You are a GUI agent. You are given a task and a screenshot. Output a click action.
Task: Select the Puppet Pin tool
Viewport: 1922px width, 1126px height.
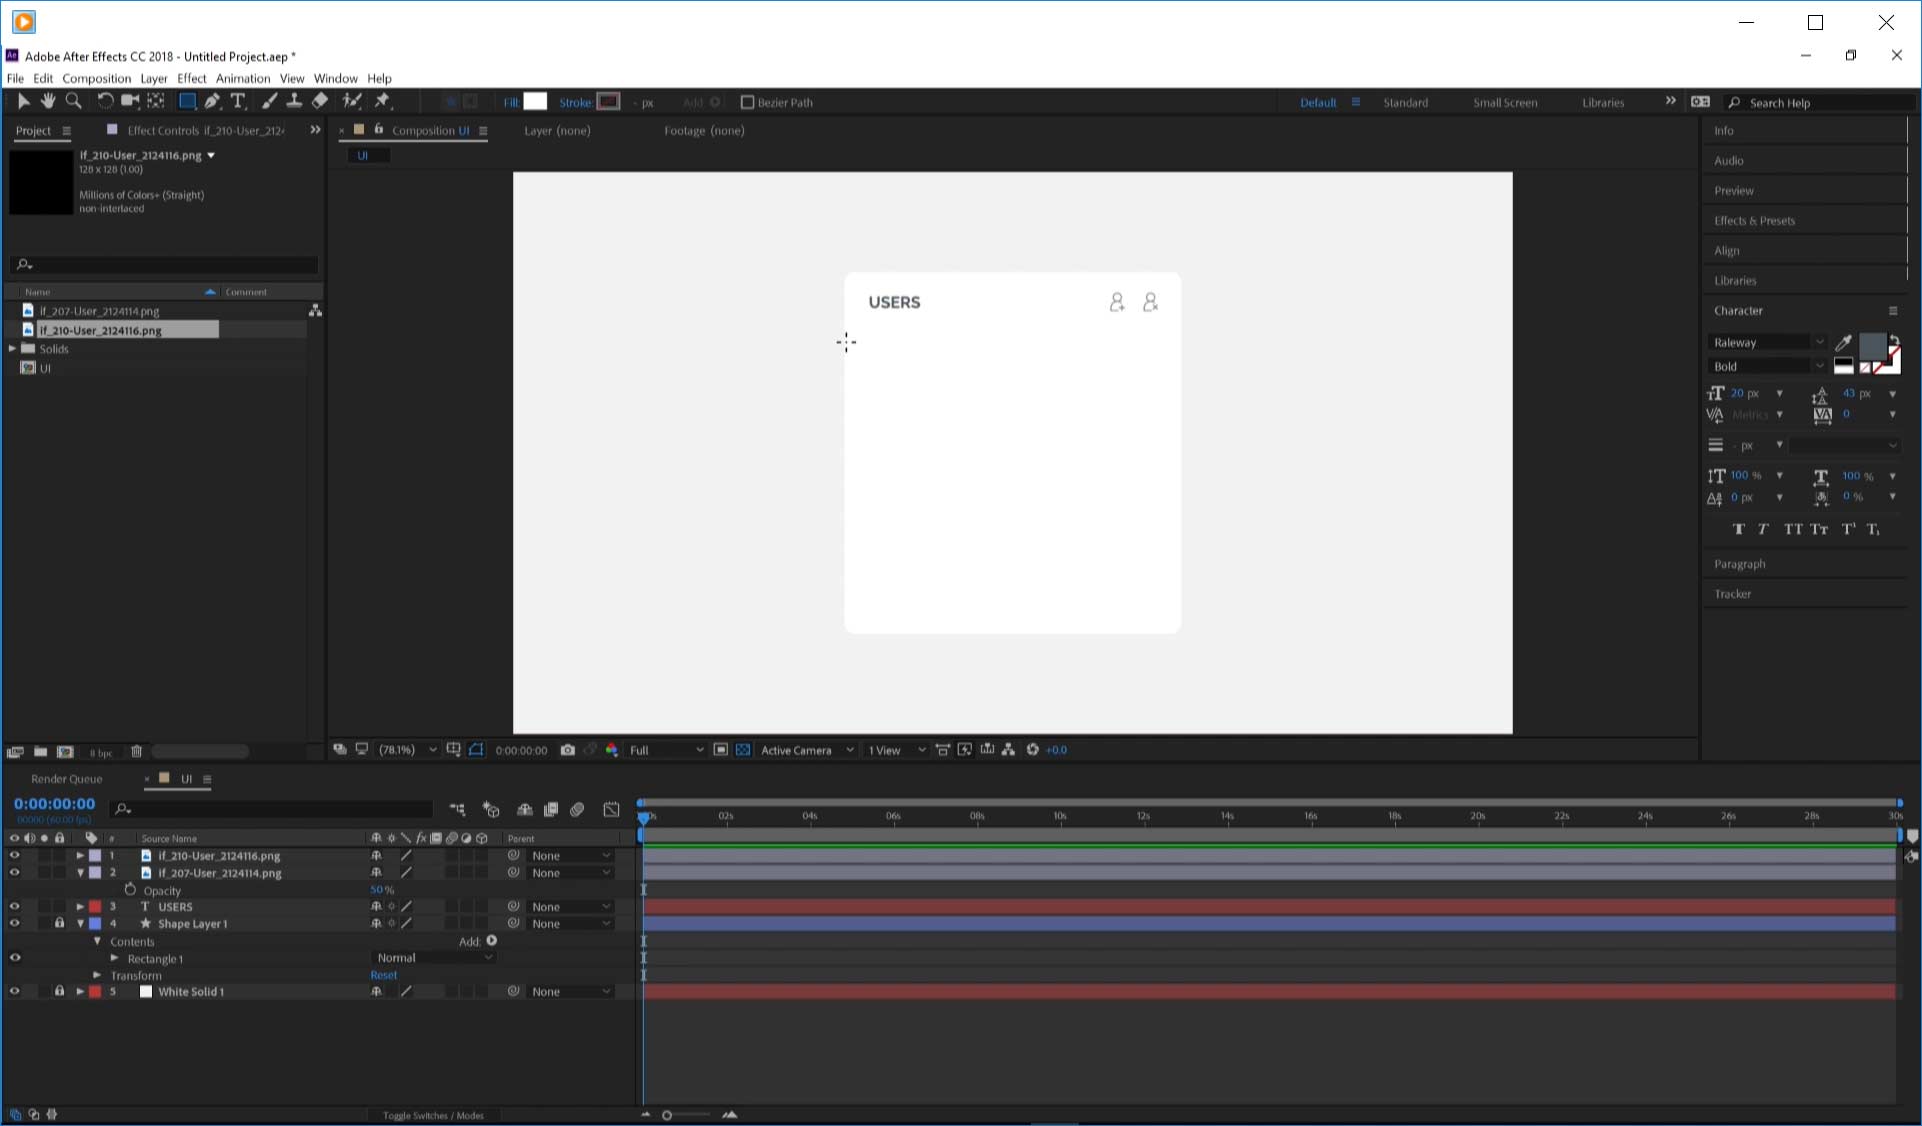click(382, 101)
